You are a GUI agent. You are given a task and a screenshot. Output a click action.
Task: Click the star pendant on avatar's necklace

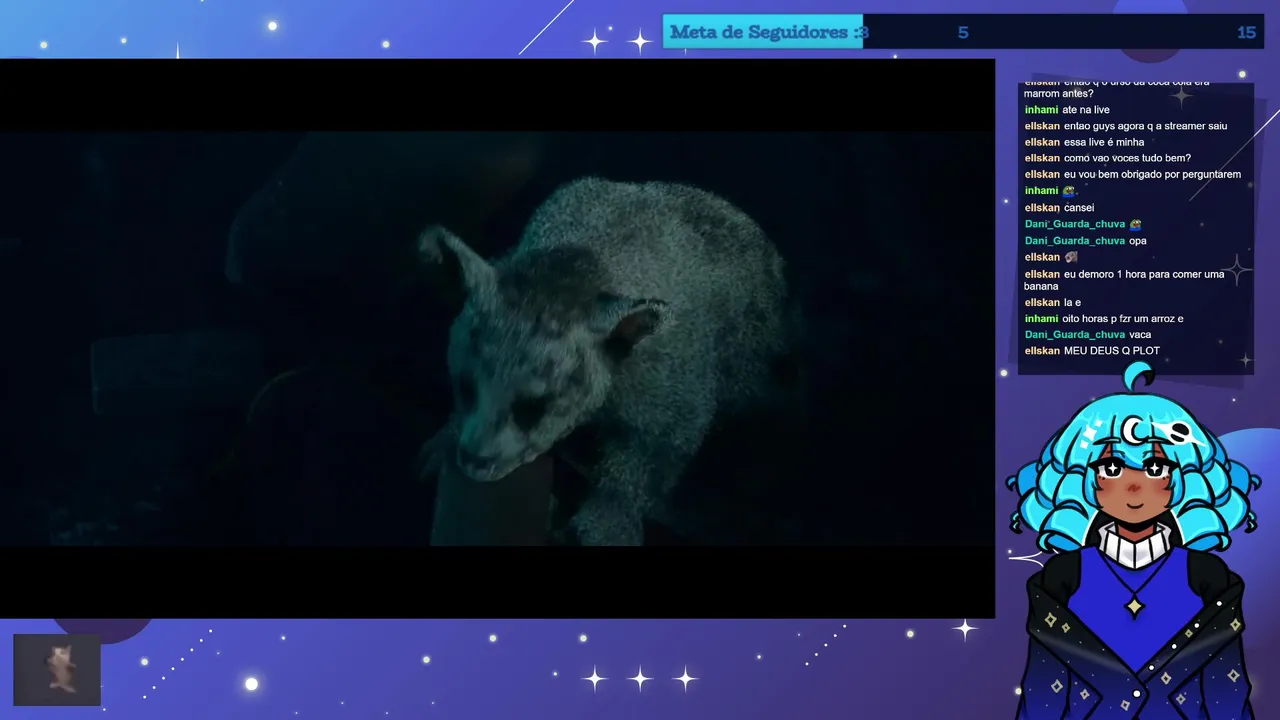click(1135, 606)
